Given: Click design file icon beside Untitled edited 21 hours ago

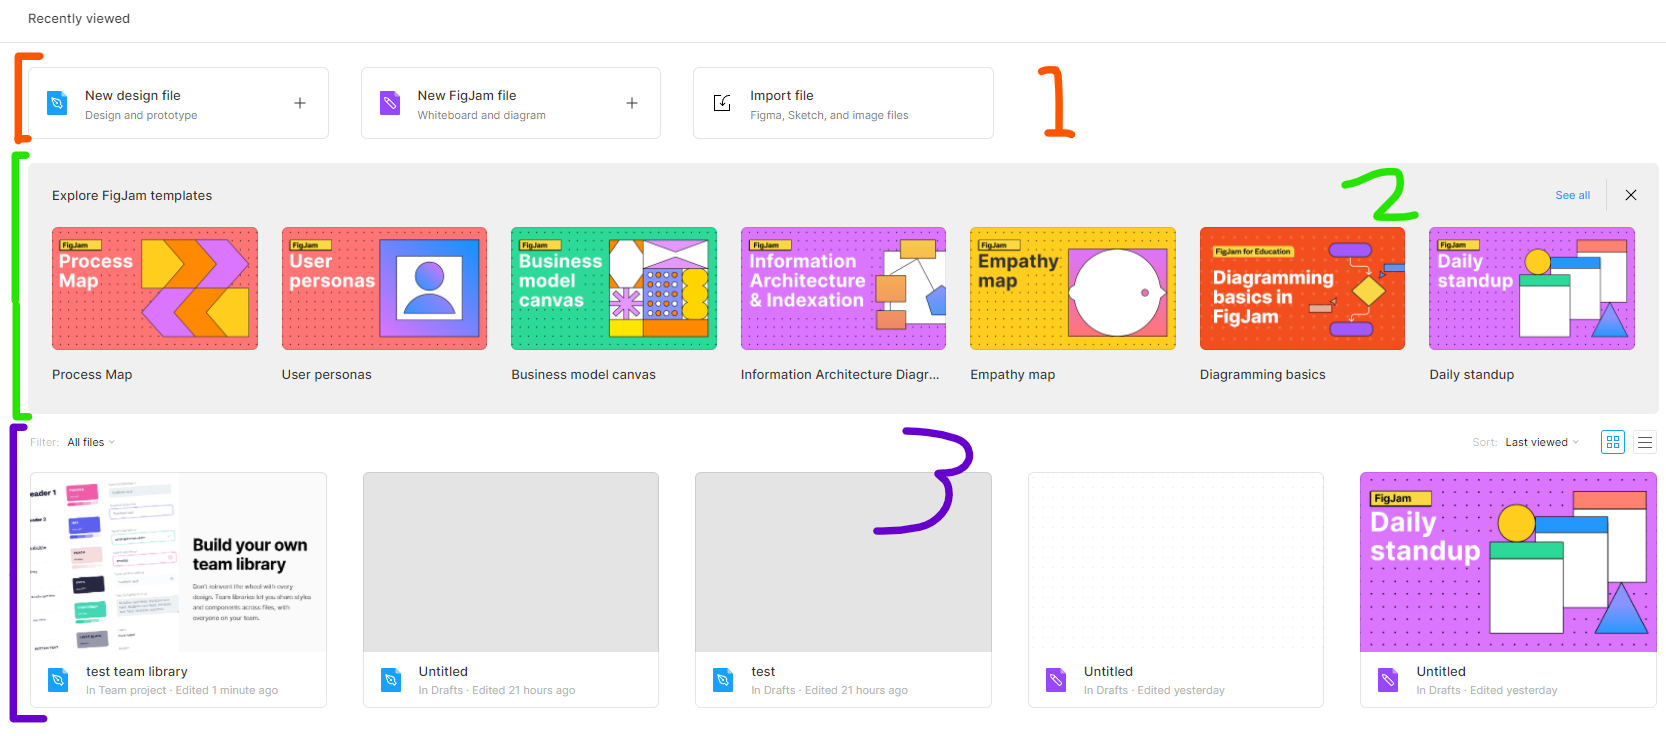Looking at the screenshot, I should 391,680.
